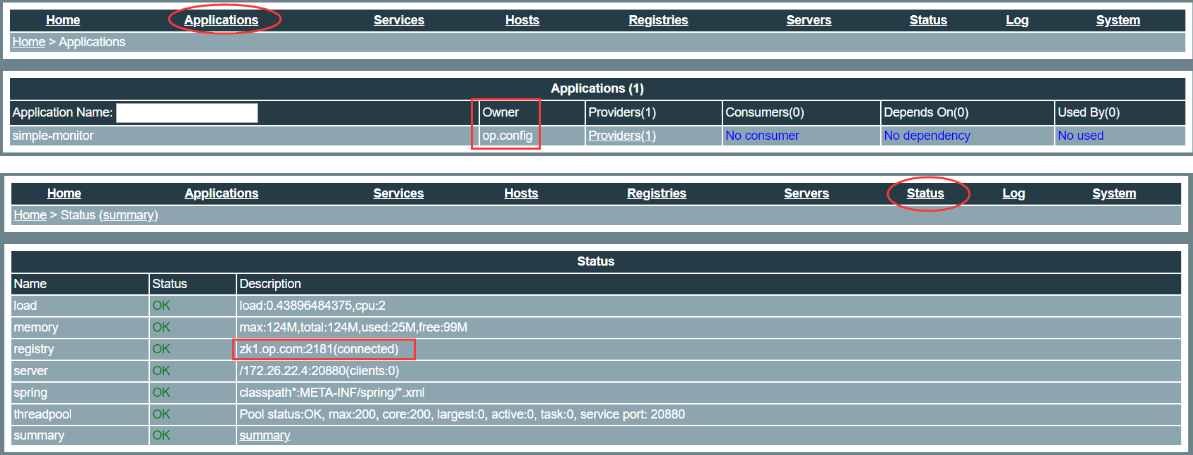Click OK status of registry row

tap(161, 348)
